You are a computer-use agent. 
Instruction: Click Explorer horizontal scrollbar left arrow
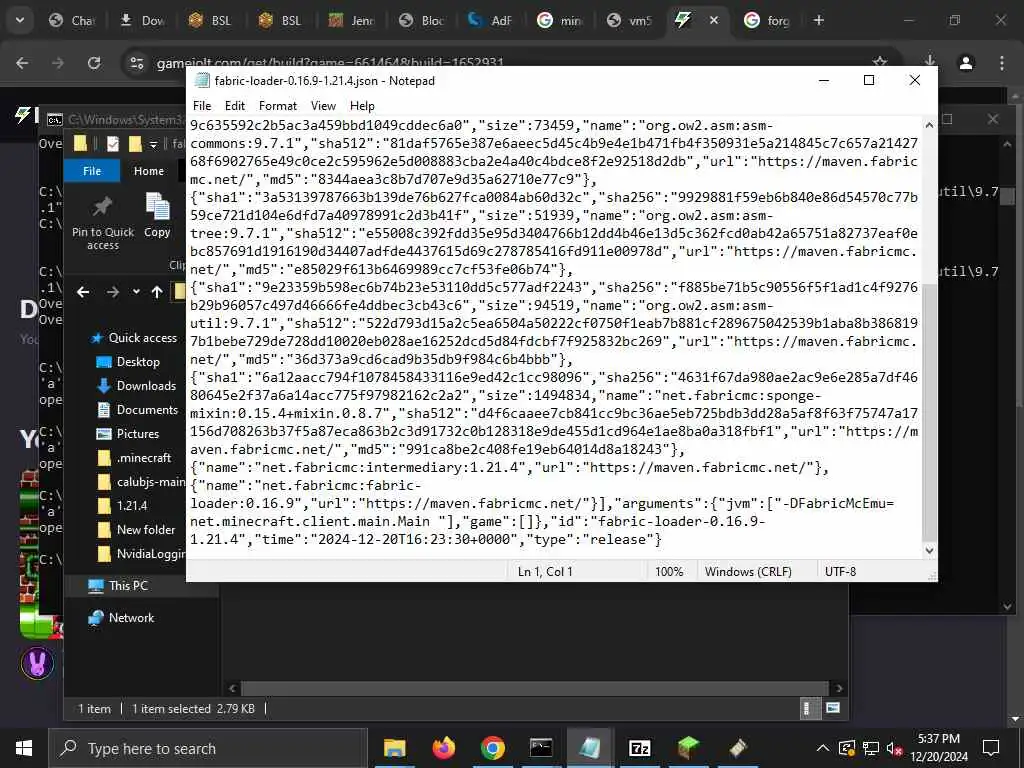[x=232, y=688]
